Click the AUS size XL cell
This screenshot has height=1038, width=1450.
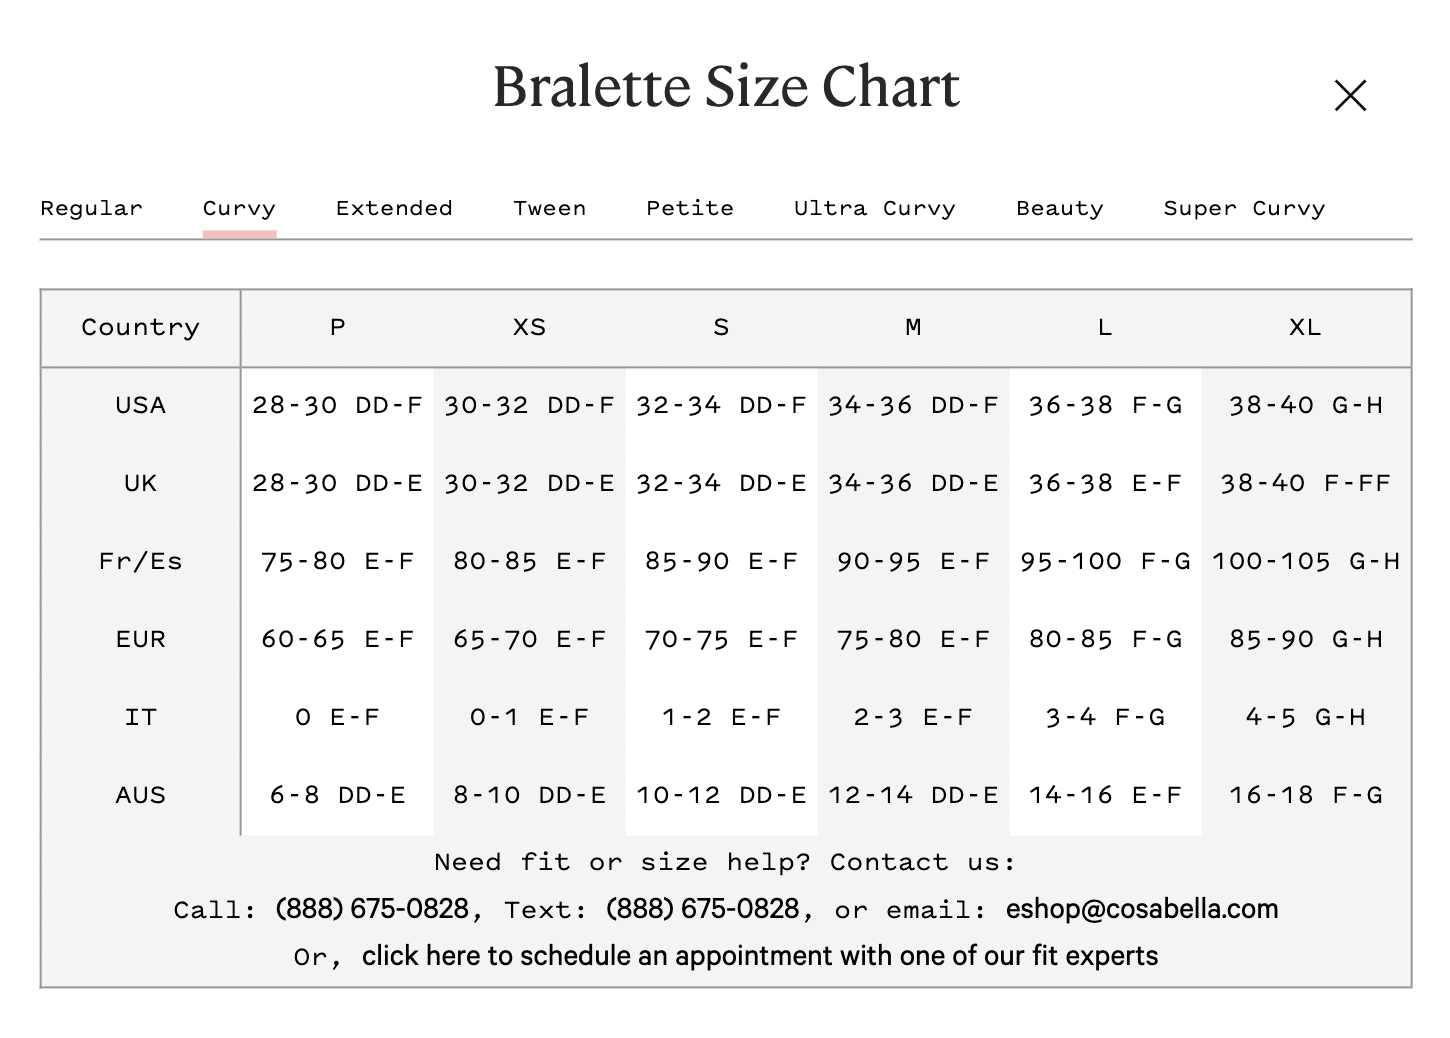1305,795
